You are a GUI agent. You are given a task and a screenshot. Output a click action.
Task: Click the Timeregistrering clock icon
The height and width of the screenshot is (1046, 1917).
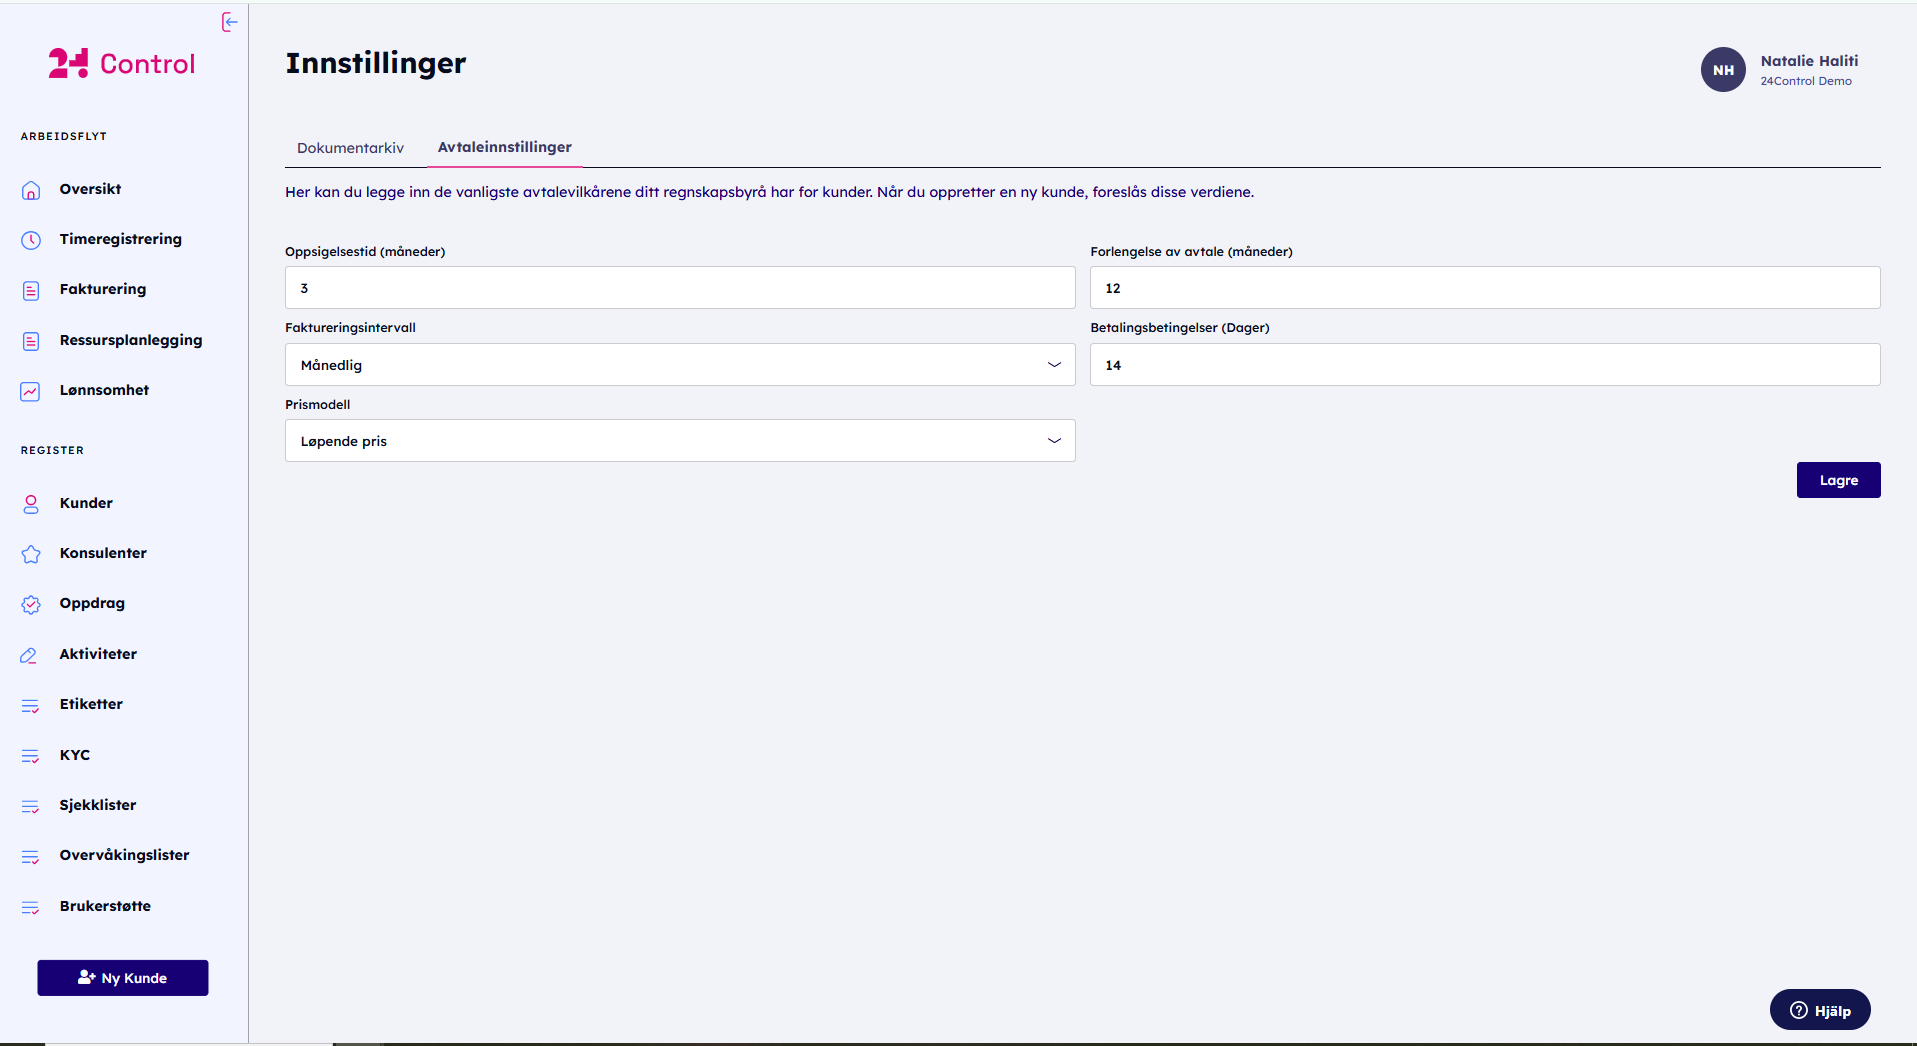pyautogui.click(x=31, y=240)
